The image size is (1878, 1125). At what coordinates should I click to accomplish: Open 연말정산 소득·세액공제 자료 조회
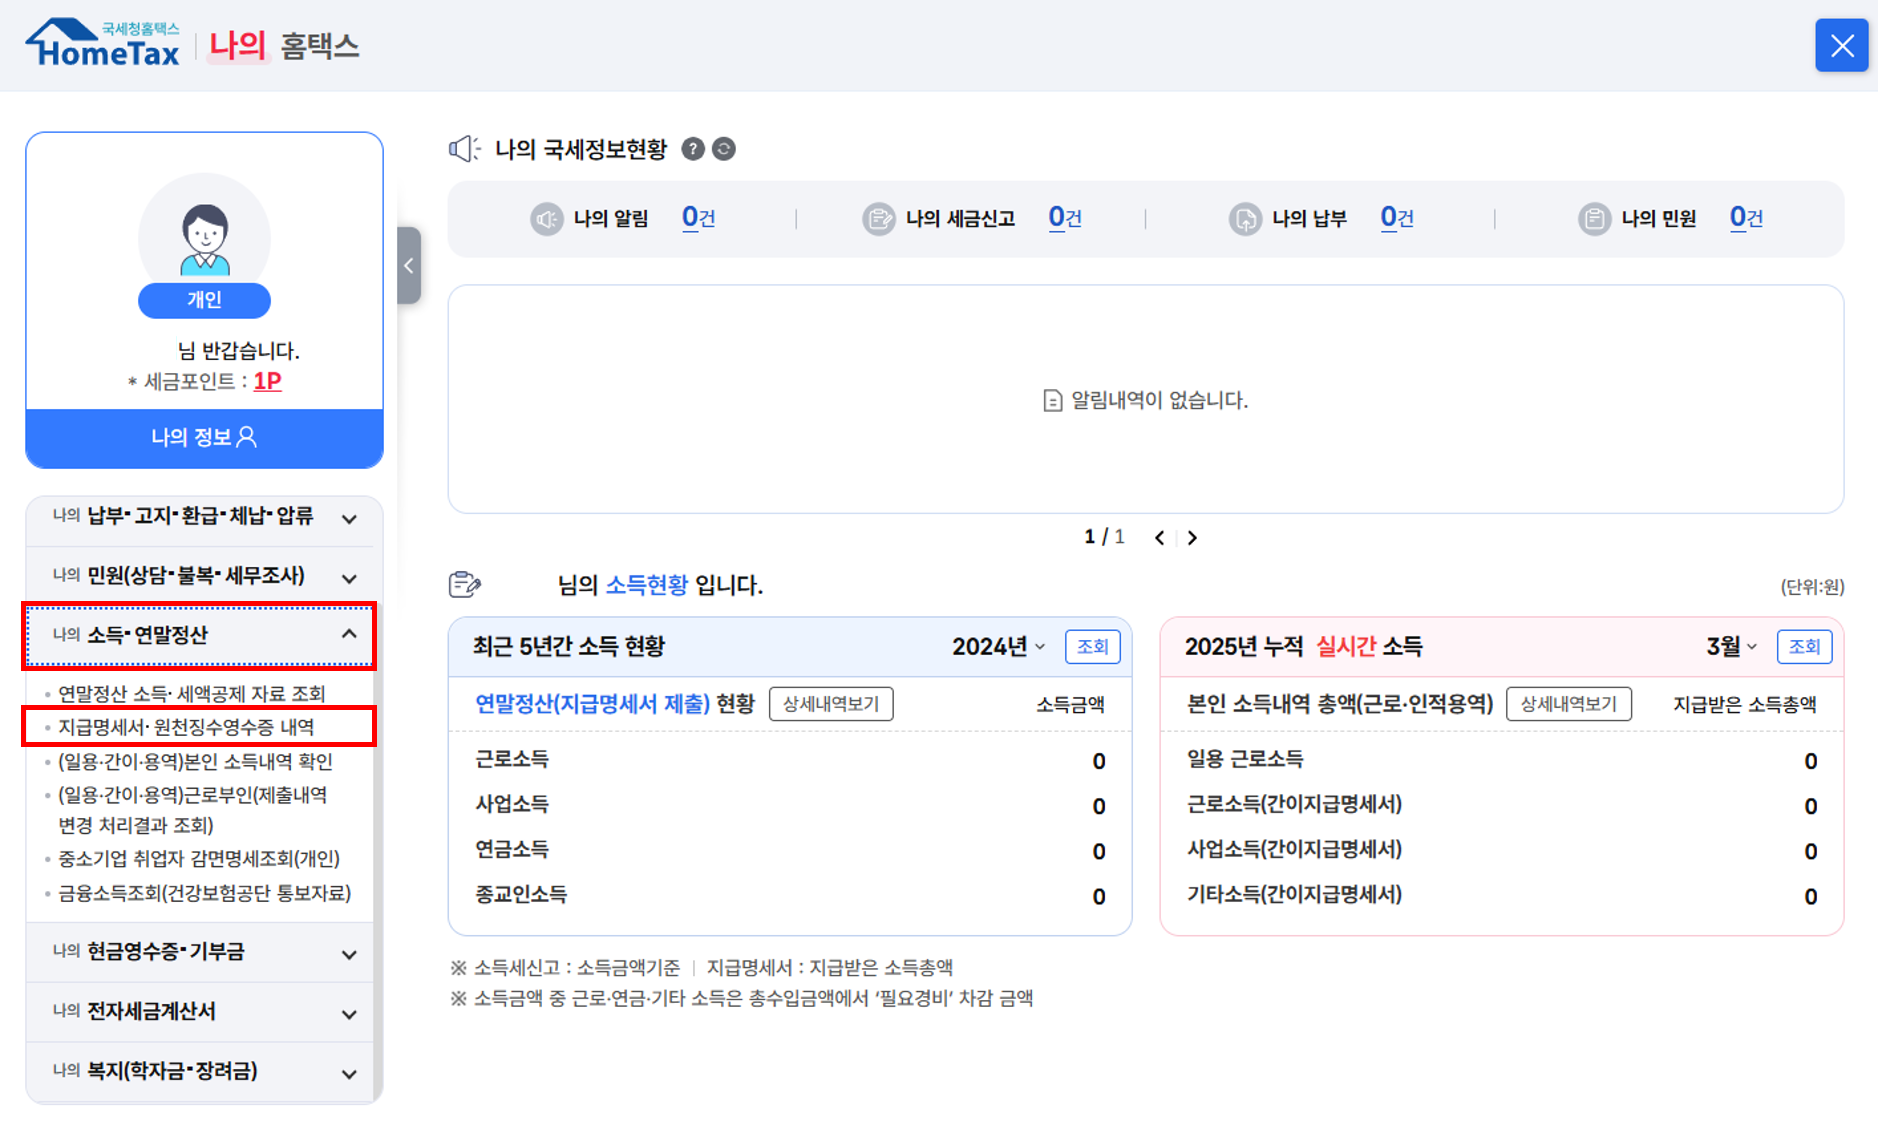tap(191, 693)
